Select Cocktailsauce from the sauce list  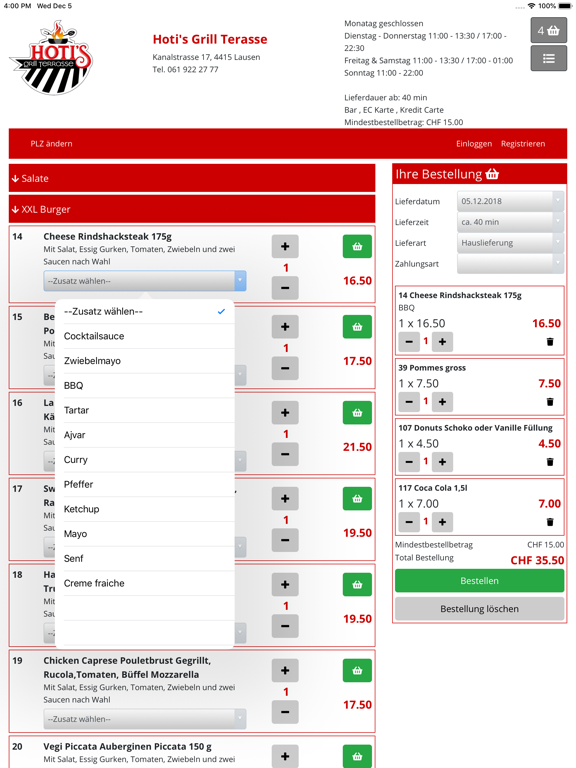click(x=144, y=336)
